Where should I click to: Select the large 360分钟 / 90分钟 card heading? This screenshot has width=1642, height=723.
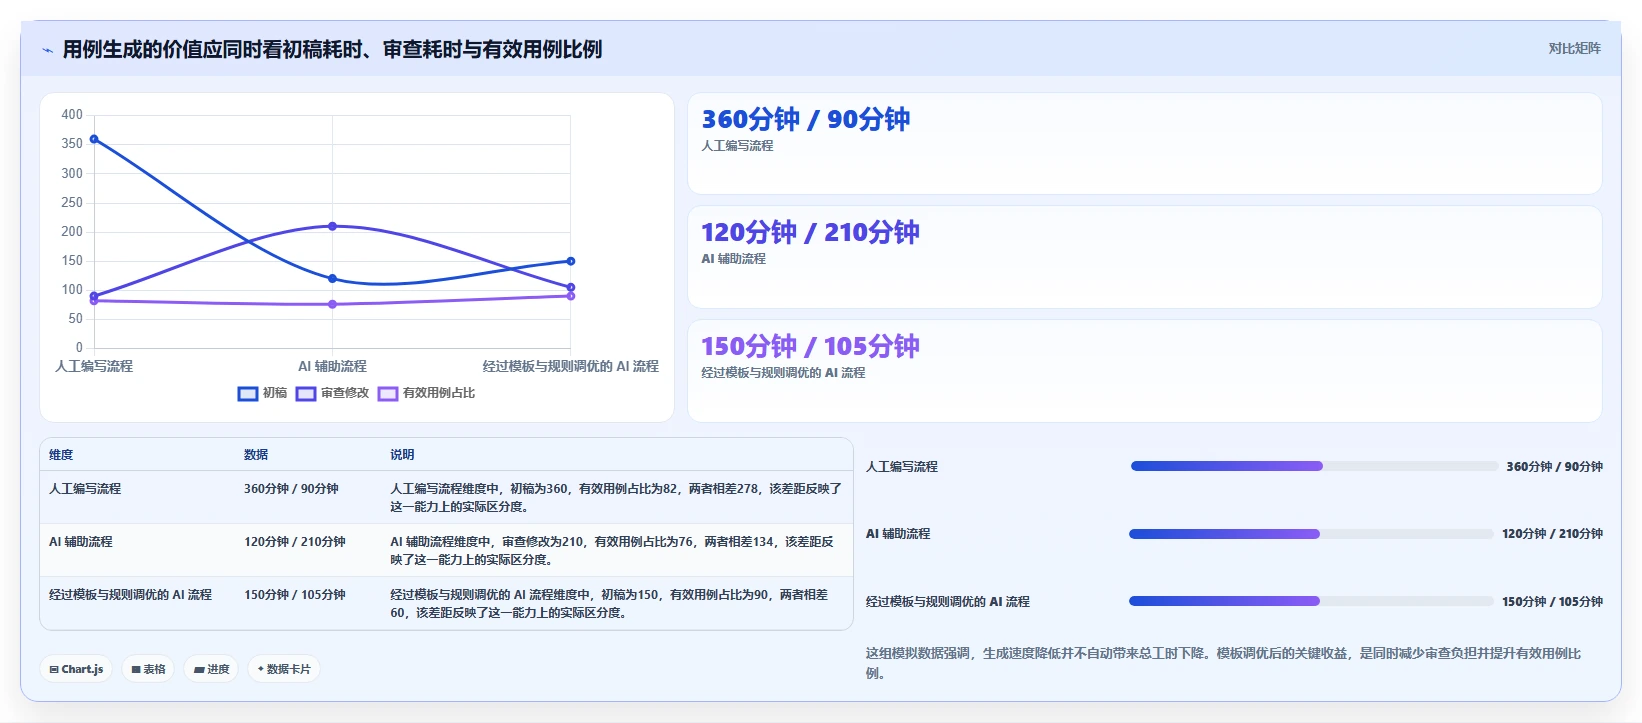pos(806,119)
